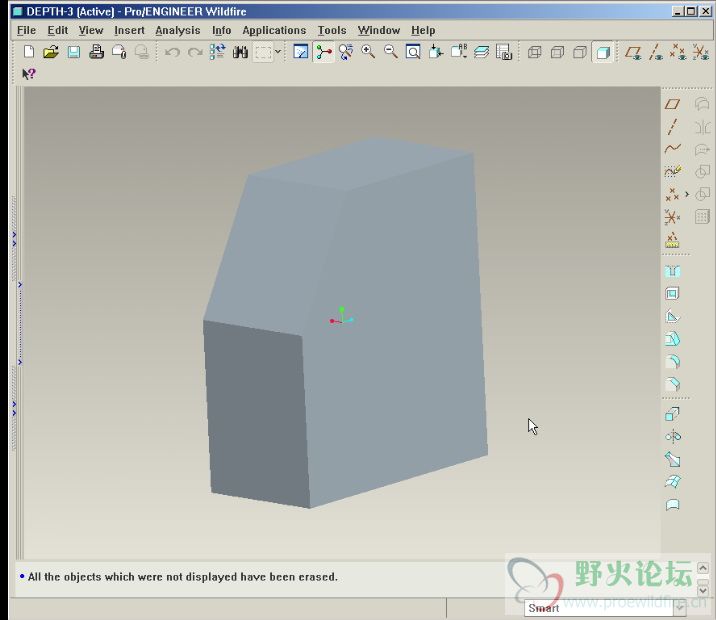
Task: Open the Edit menu
Action: coord(58,30)
